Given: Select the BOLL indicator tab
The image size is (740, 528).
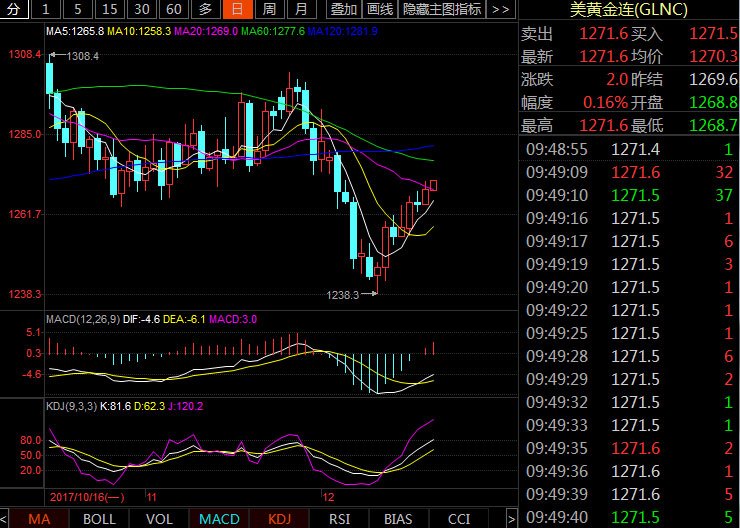Looking at the screenshot, I should [x=99, y=519].
